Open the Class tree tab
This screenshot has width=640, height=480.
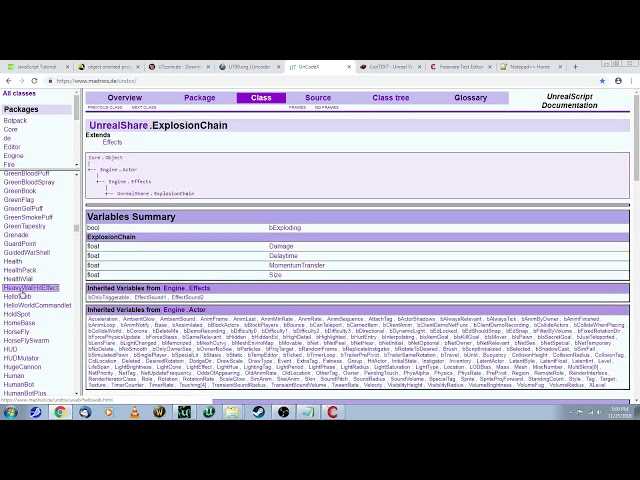[x=391, y=98]
